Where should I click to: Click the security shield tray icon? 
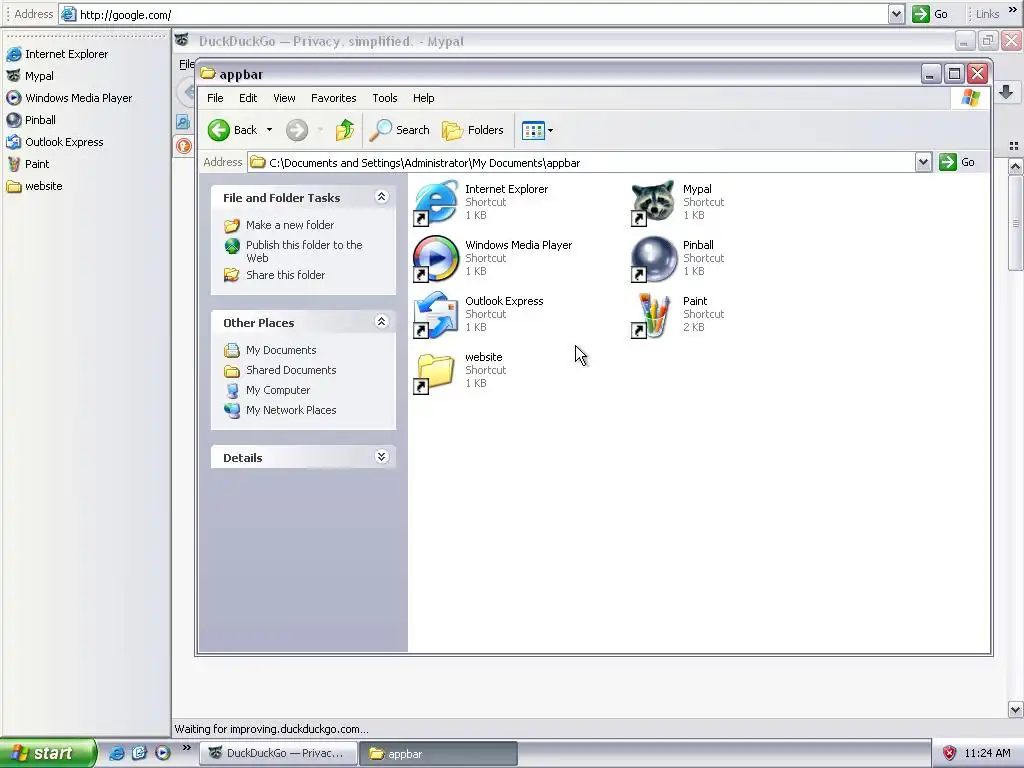click(950, 753)
